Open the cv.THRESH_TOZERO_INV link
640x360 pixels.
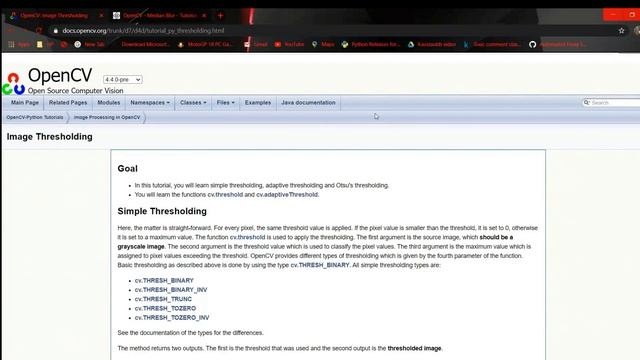tap(172, 318)
